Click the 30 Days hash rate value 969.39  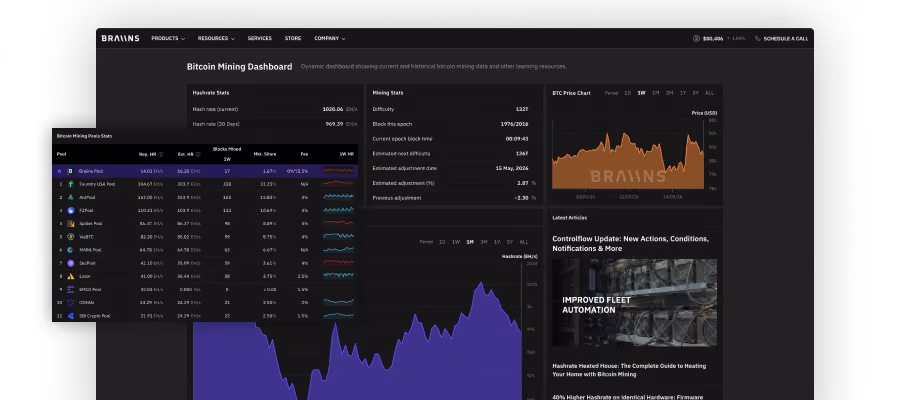(x=334, y=124)
